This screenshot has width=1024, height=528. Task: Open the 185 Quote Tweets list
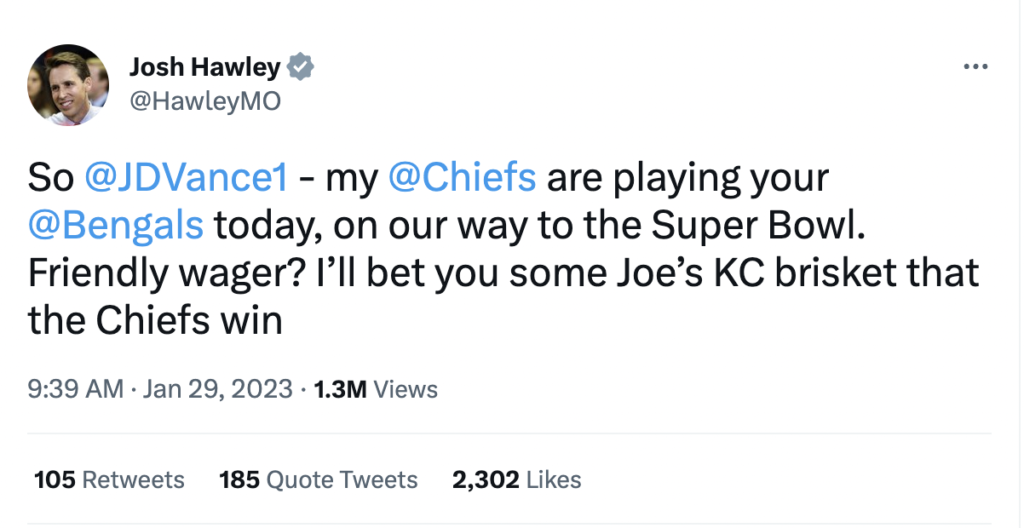pos(318,480)
